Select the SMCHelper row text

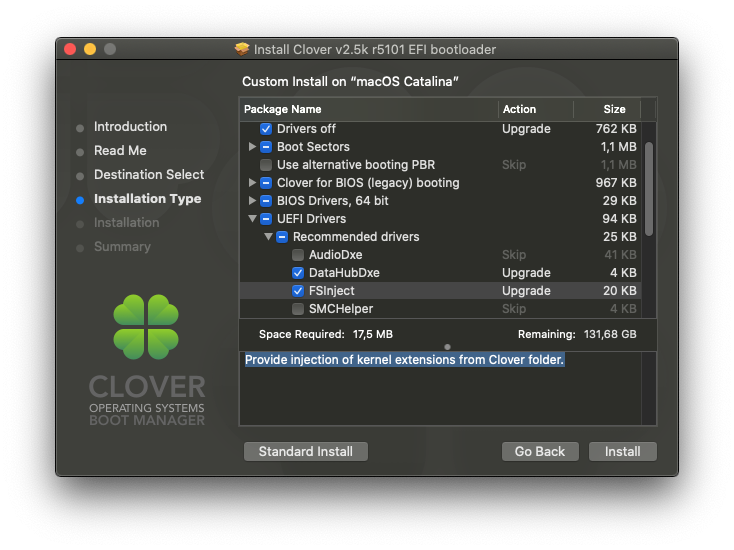click(341, 309)
